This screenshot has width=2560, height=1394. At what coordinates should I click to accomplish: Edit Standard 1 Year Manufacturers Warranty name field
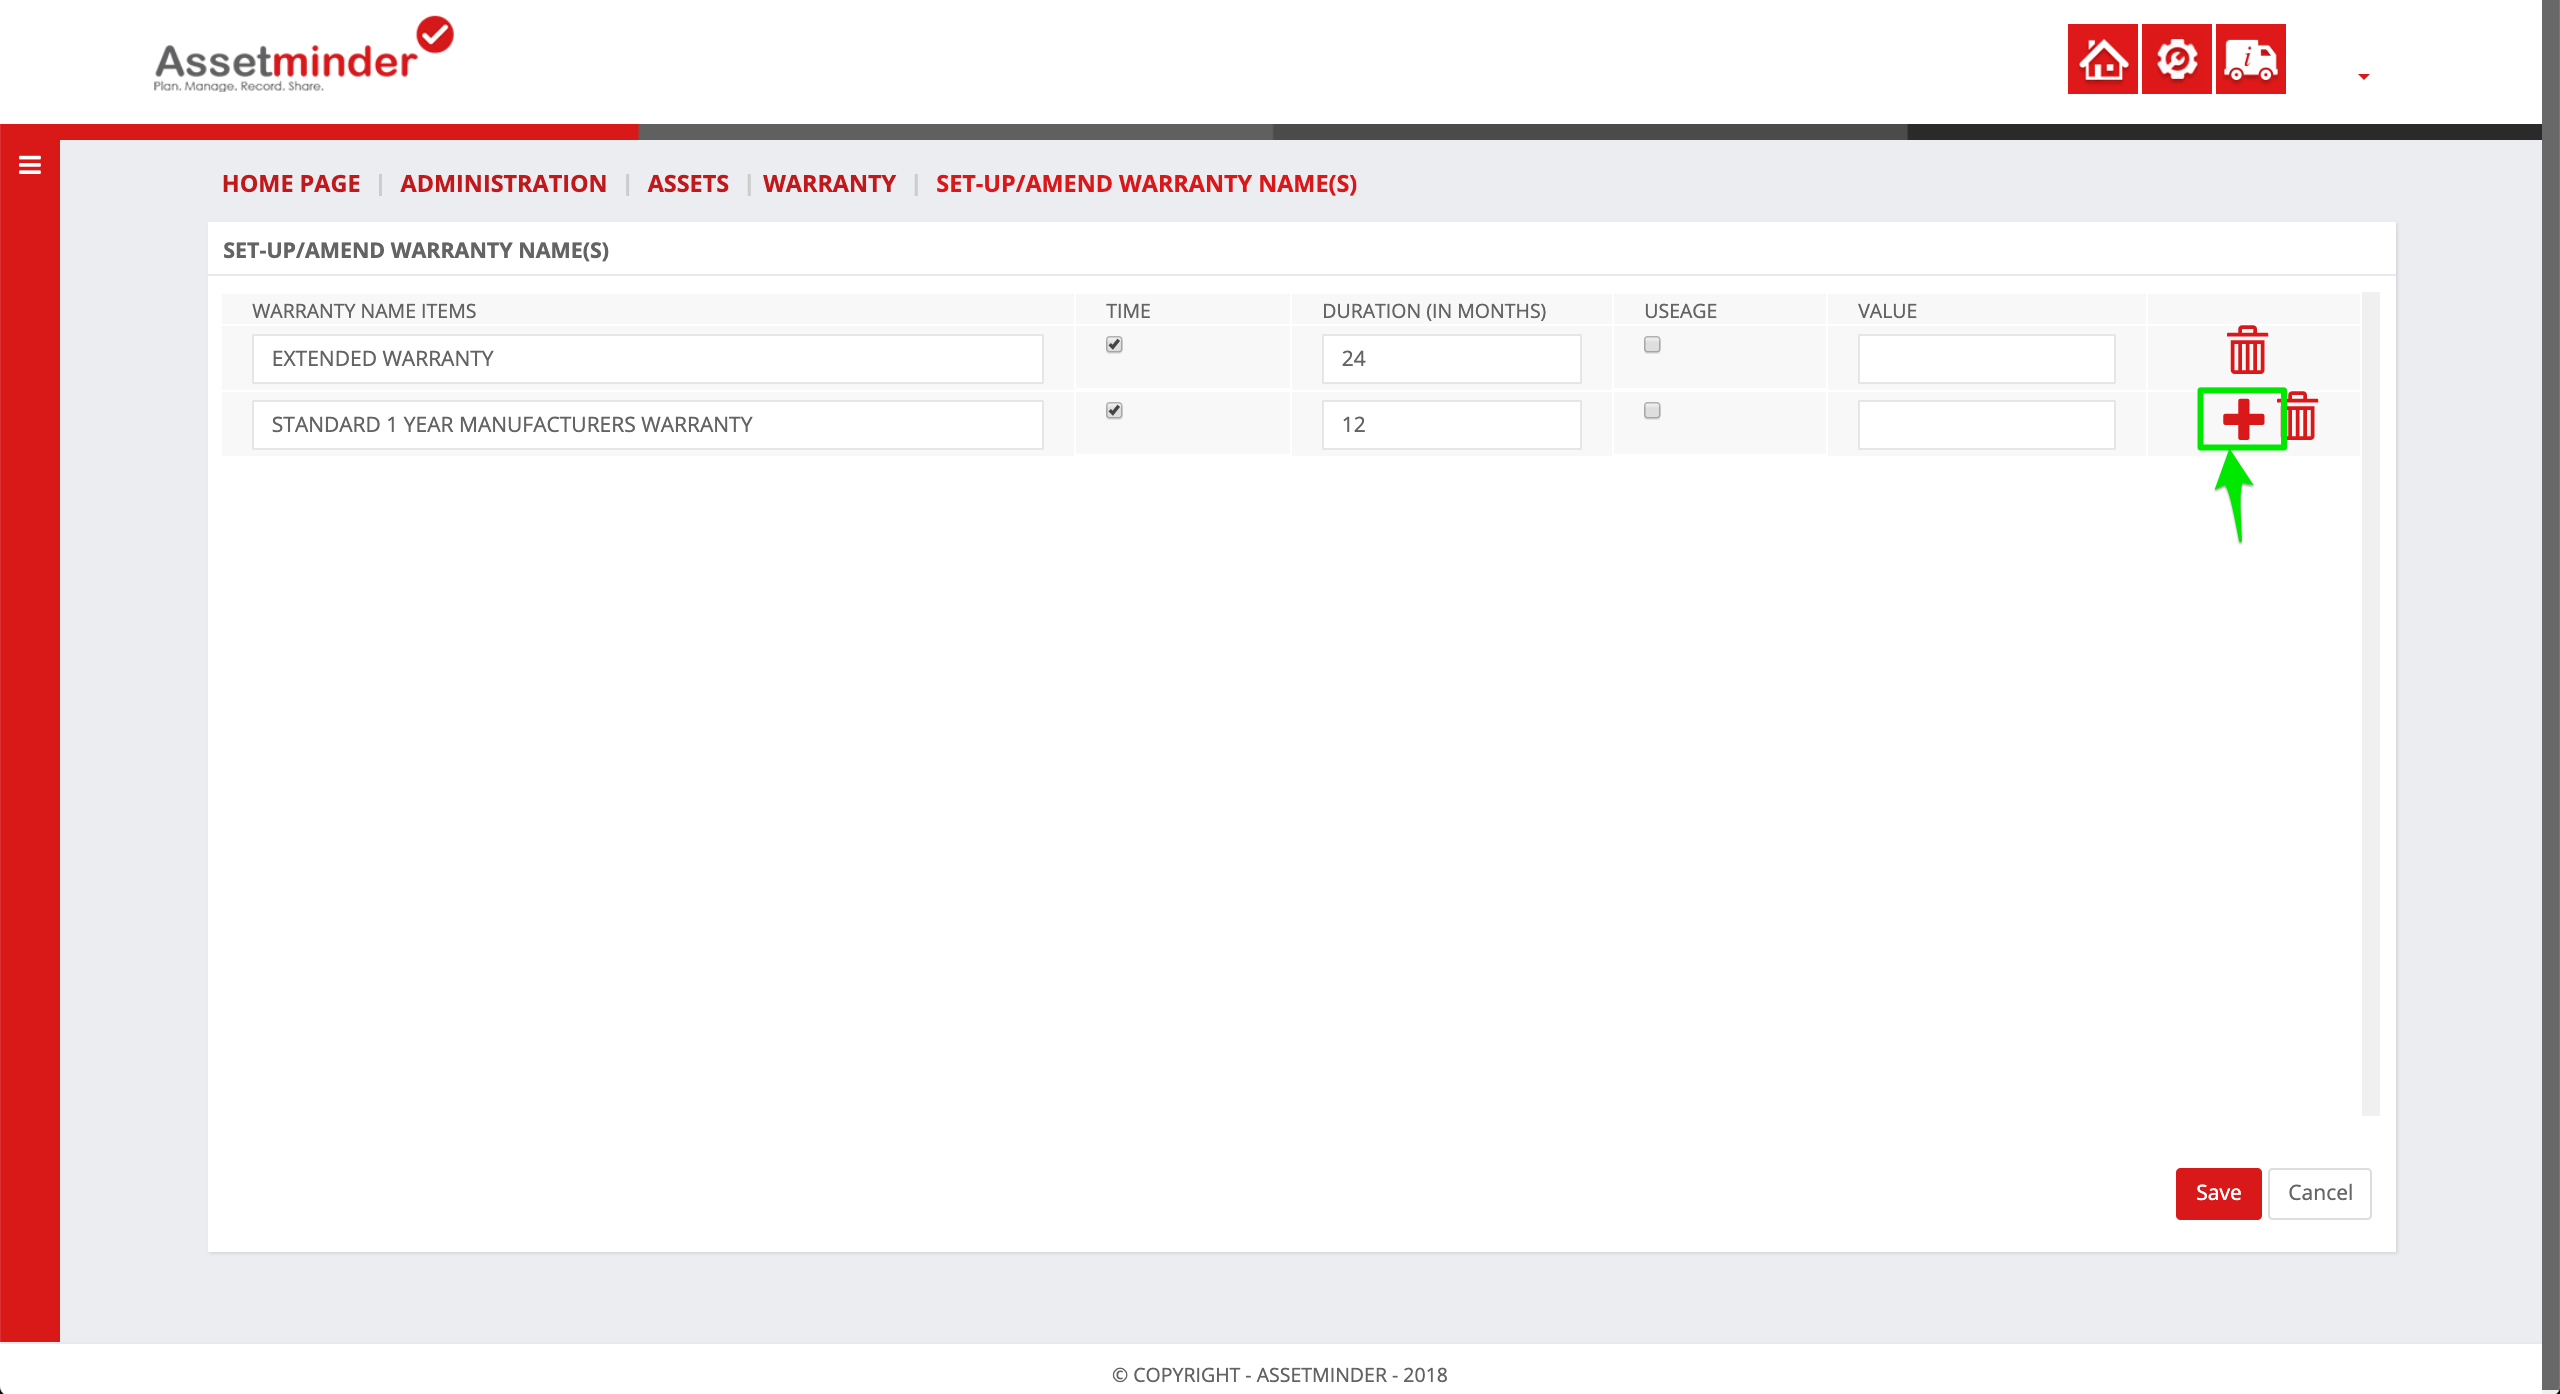pos(647,425)
